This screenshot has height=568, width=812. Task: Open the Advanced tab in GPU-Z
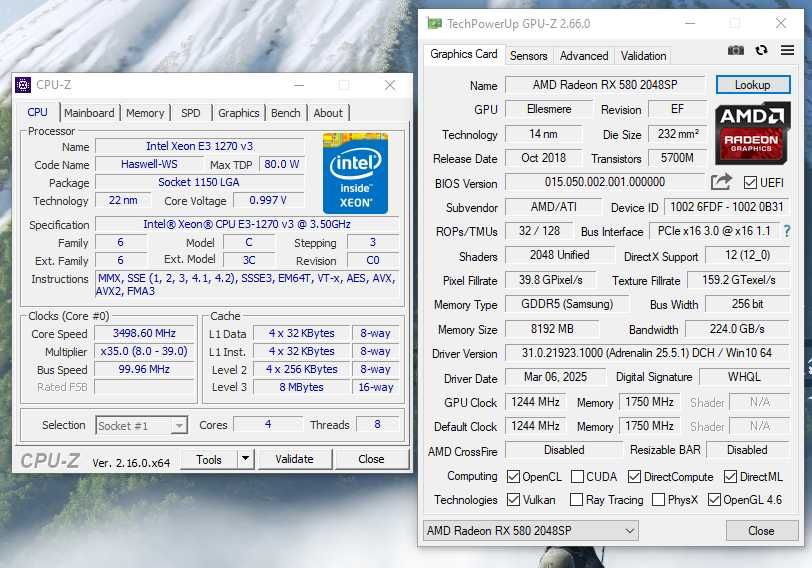point(584,56)
